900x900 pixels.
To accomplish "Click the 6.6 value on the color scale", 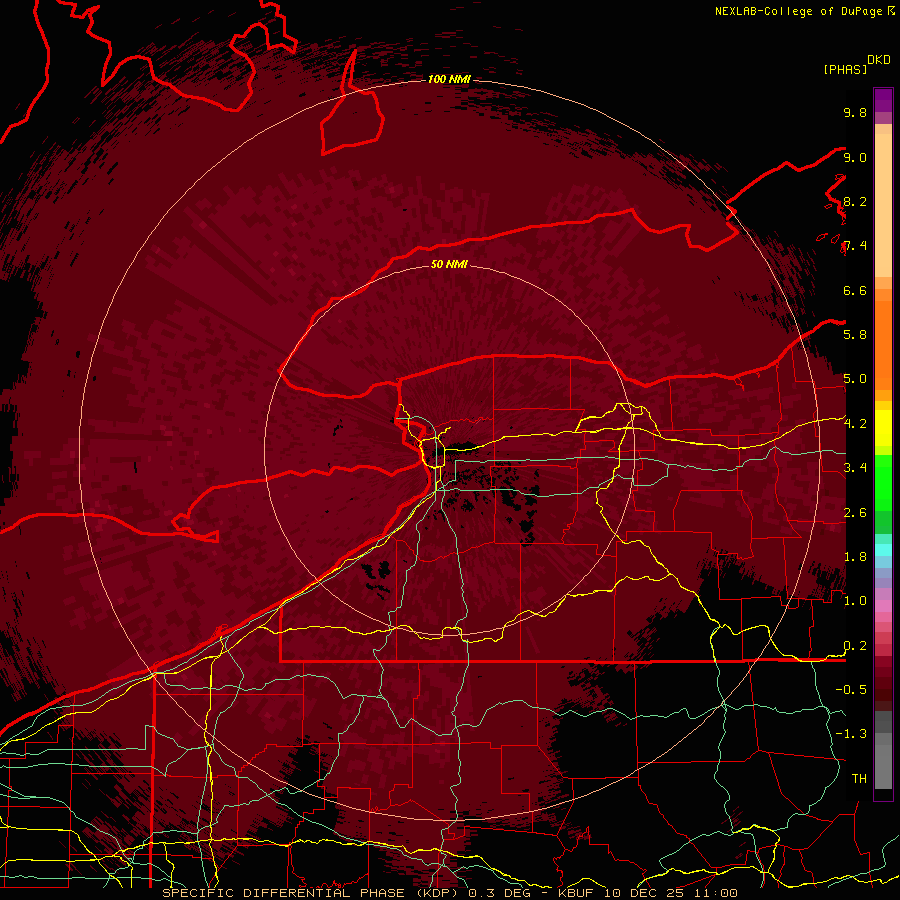I will [855, 290].
